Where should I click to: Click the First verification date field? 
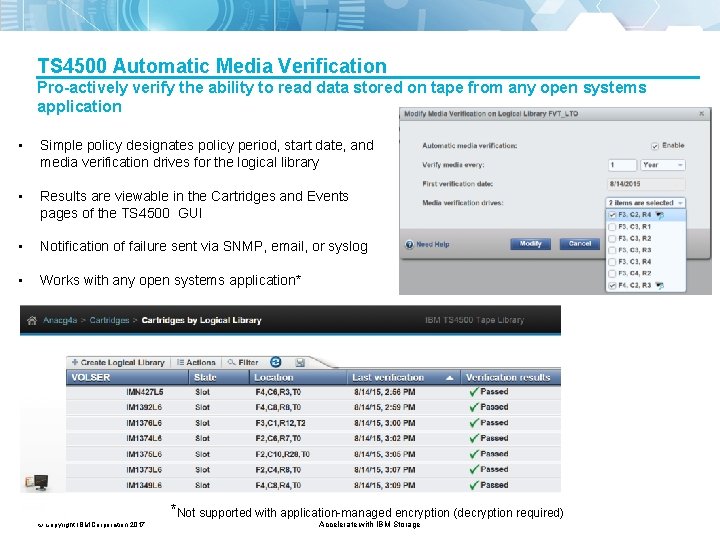[646, 184]
